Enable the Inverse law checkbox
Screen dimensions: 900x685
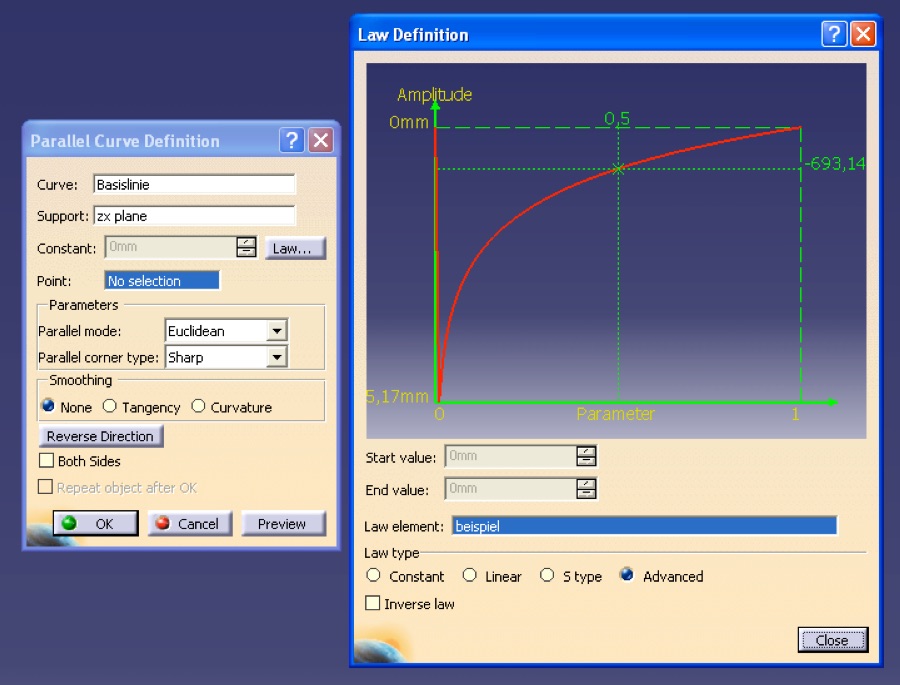pyautogui.click(x=373, y=603)
